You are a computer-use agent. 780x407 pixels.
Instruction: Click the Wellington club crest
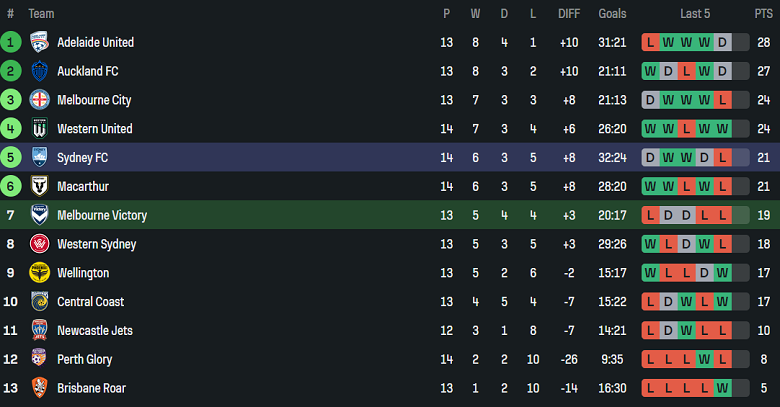[x=39, y=273]
